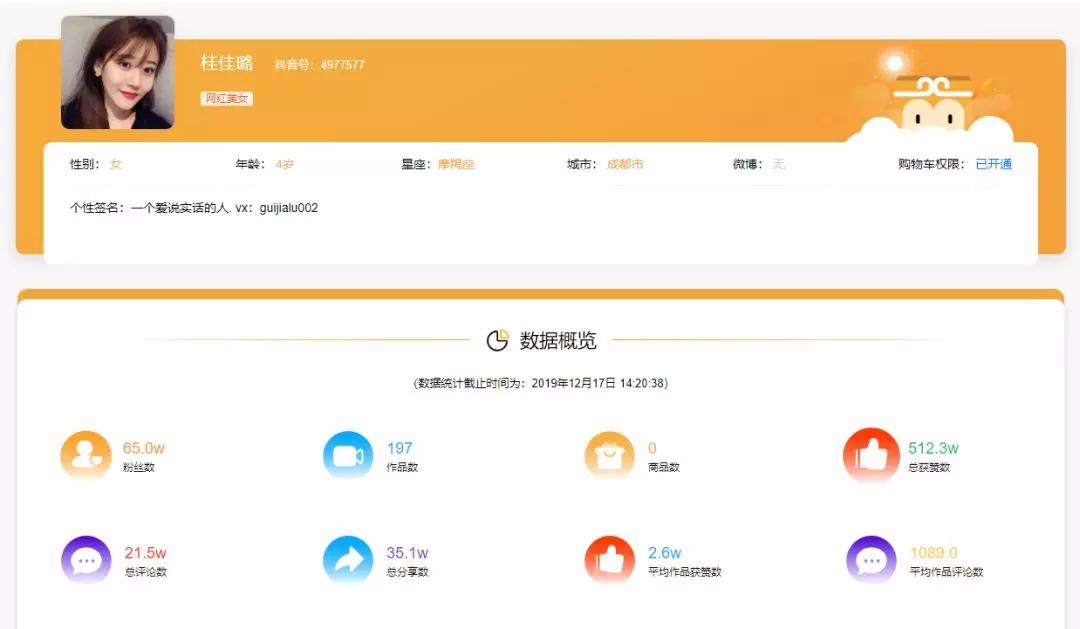Click the orange followers icon beside 65.0w
This screenshot has height=629, width=1080.
[x=86, y=455]
